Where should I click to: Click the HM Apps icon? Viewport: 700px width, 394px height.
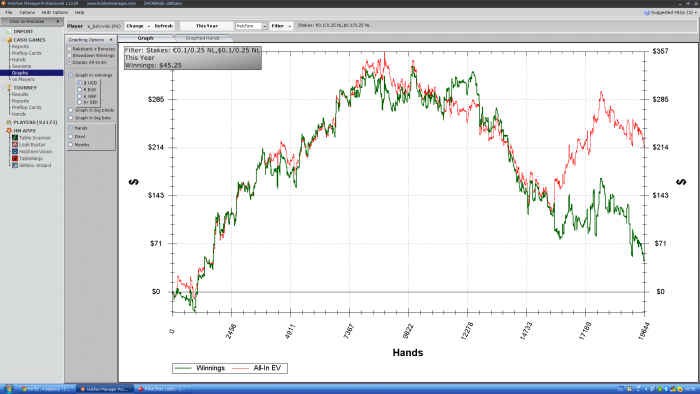[9, 131]
